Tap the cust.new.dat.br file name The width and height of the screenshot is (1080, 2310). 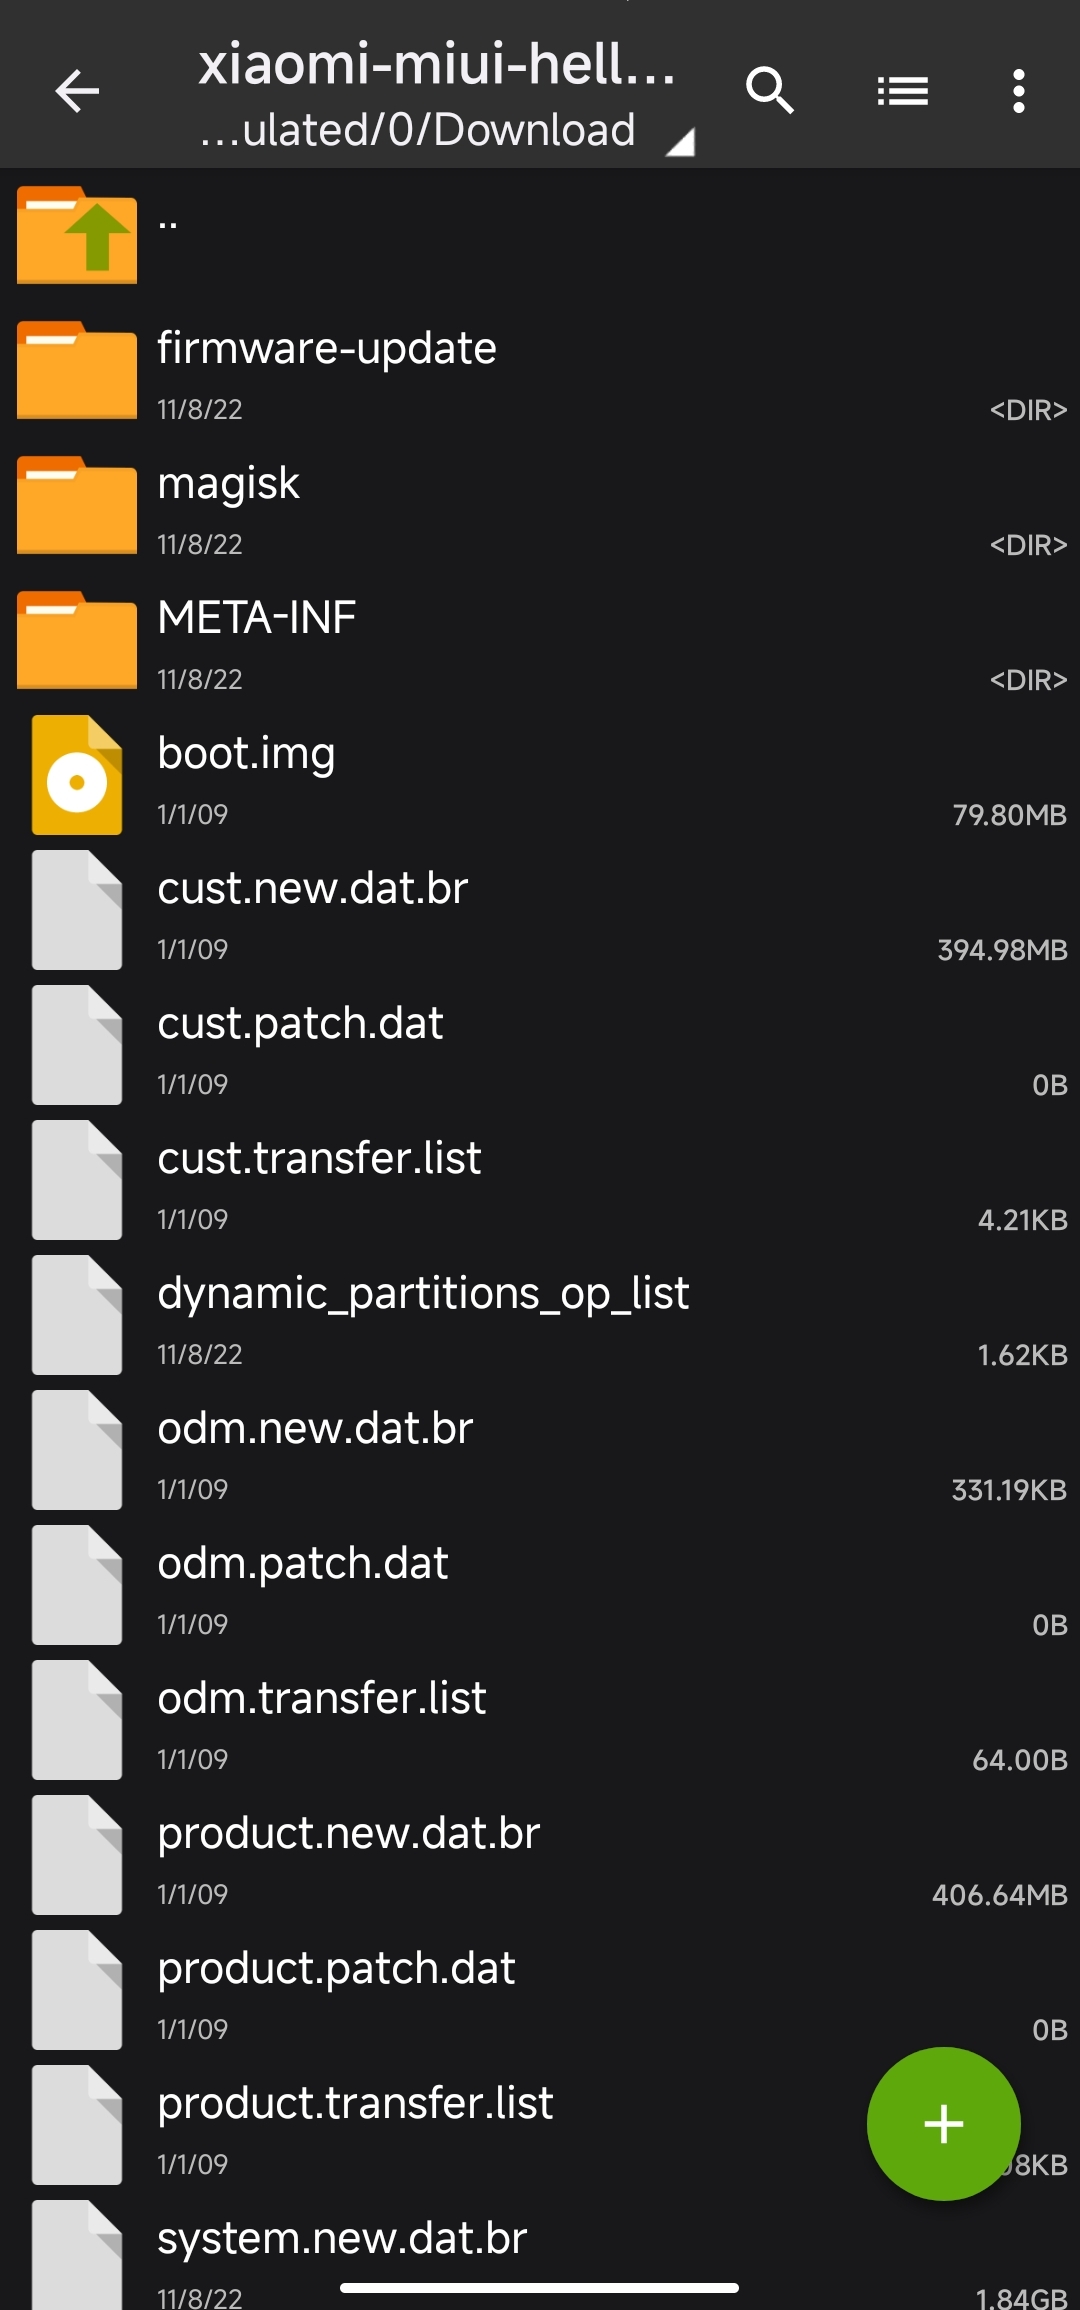[x=313, y=888]
